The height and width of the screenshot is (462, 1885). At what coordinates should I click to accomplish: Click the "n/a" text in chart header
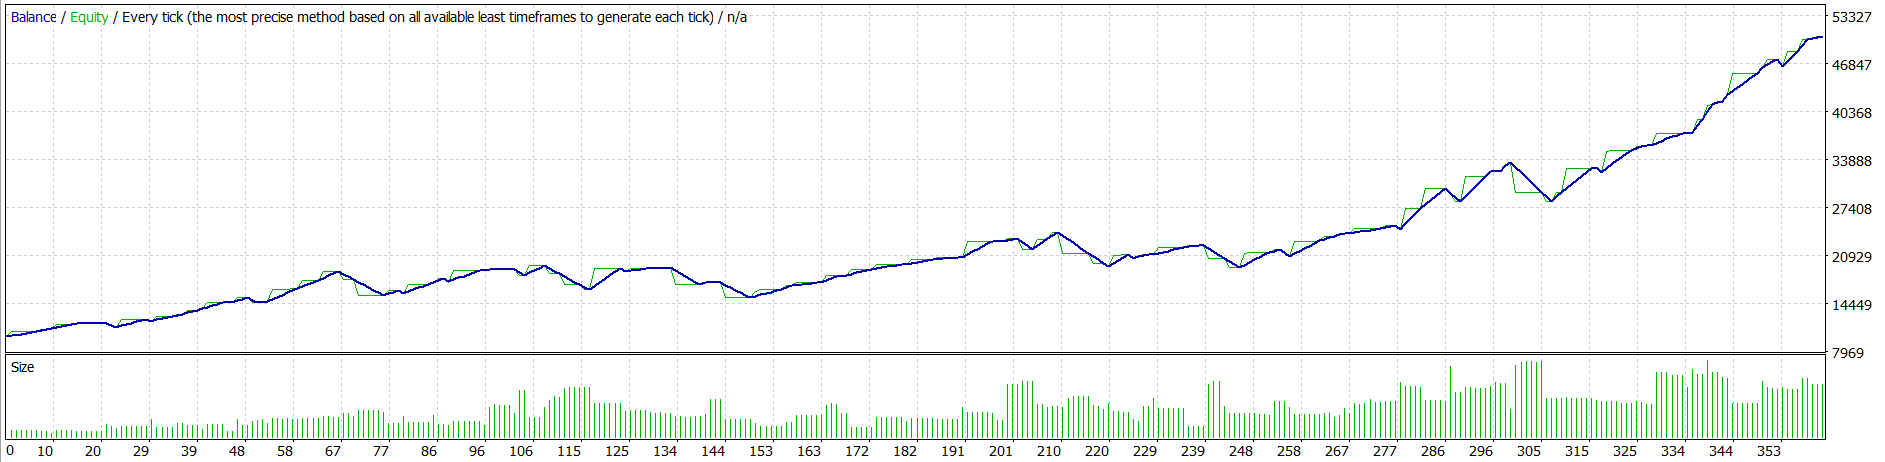pyautogui.click(x=737, y=17)
